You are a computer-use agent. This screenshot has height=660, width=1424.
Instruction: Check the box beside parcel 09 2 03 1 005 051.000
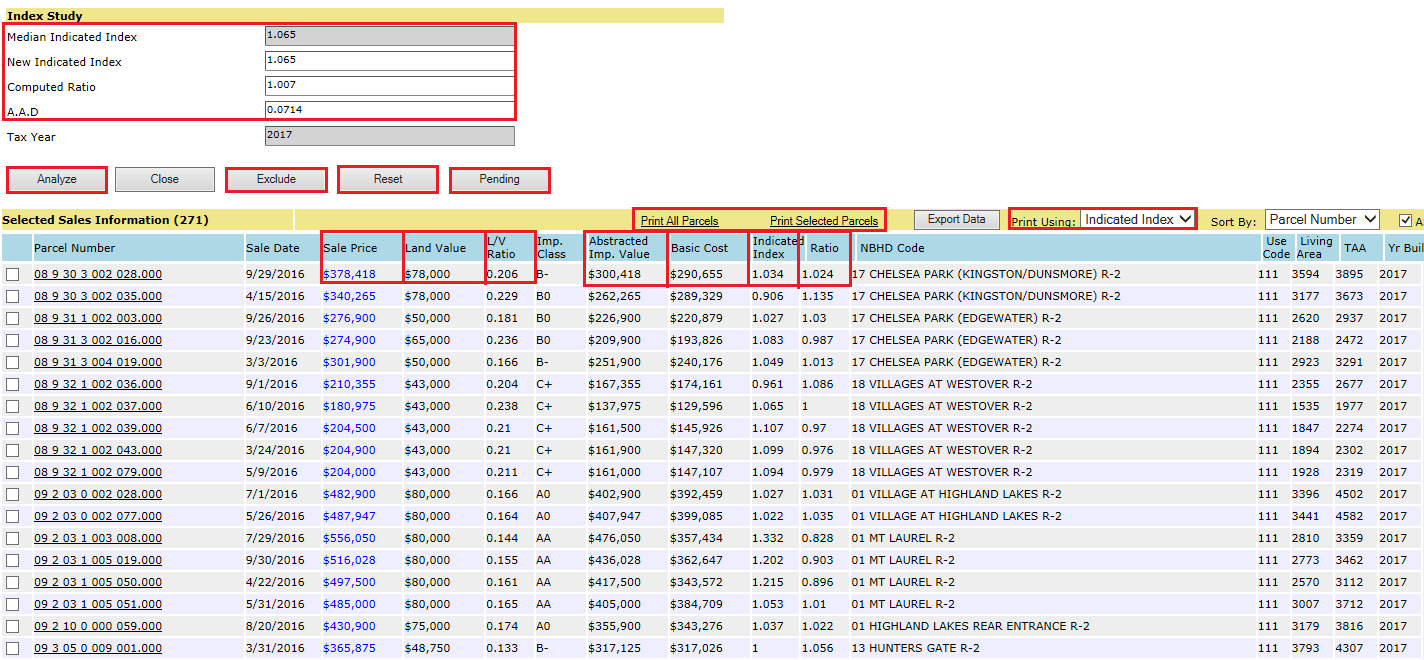tap(13, 604)
